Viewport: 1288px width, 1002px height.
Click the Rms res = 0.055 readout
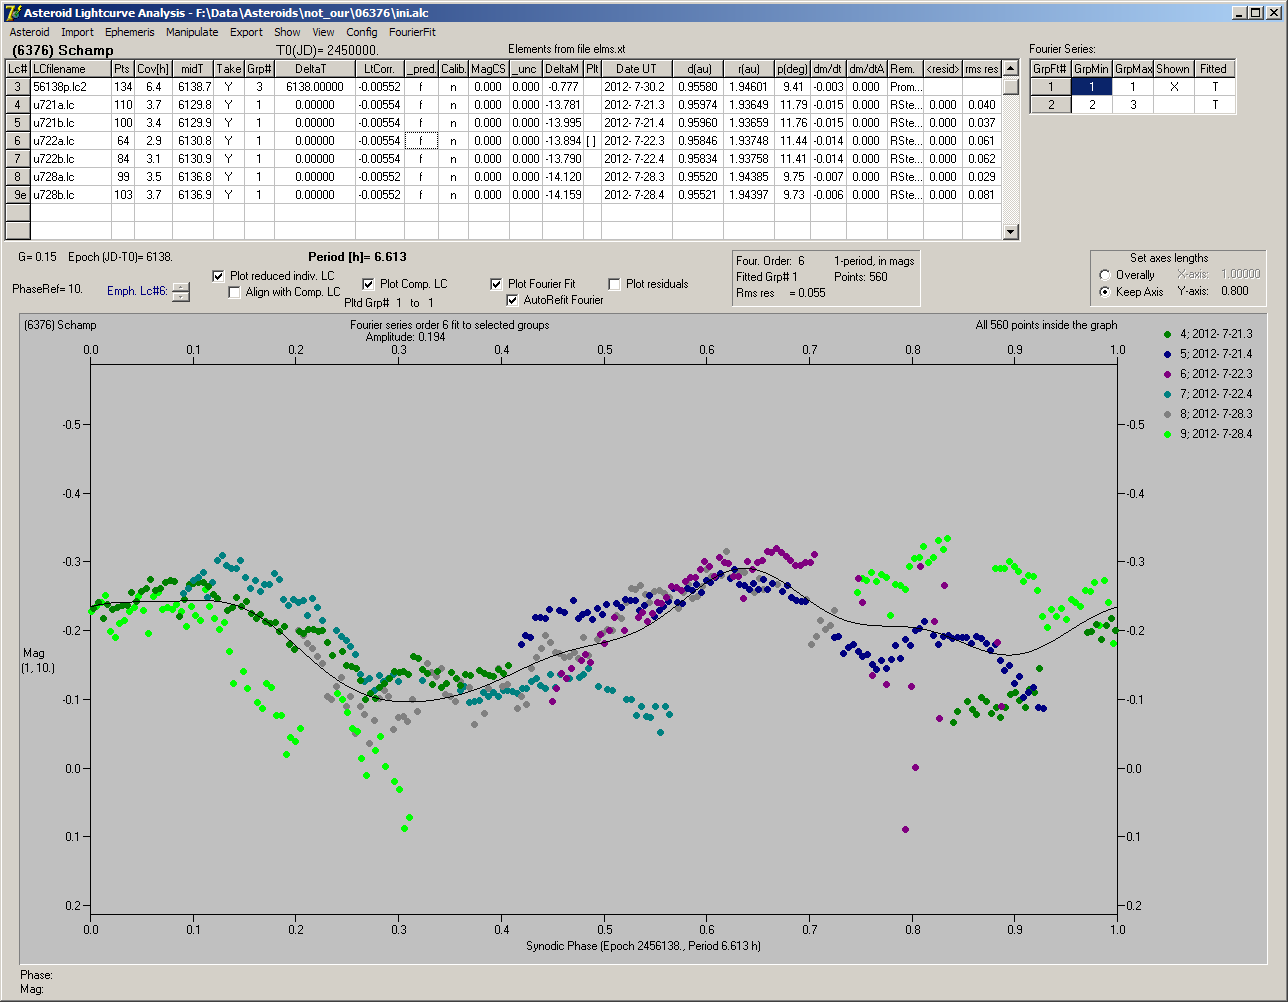coord(781,293)
